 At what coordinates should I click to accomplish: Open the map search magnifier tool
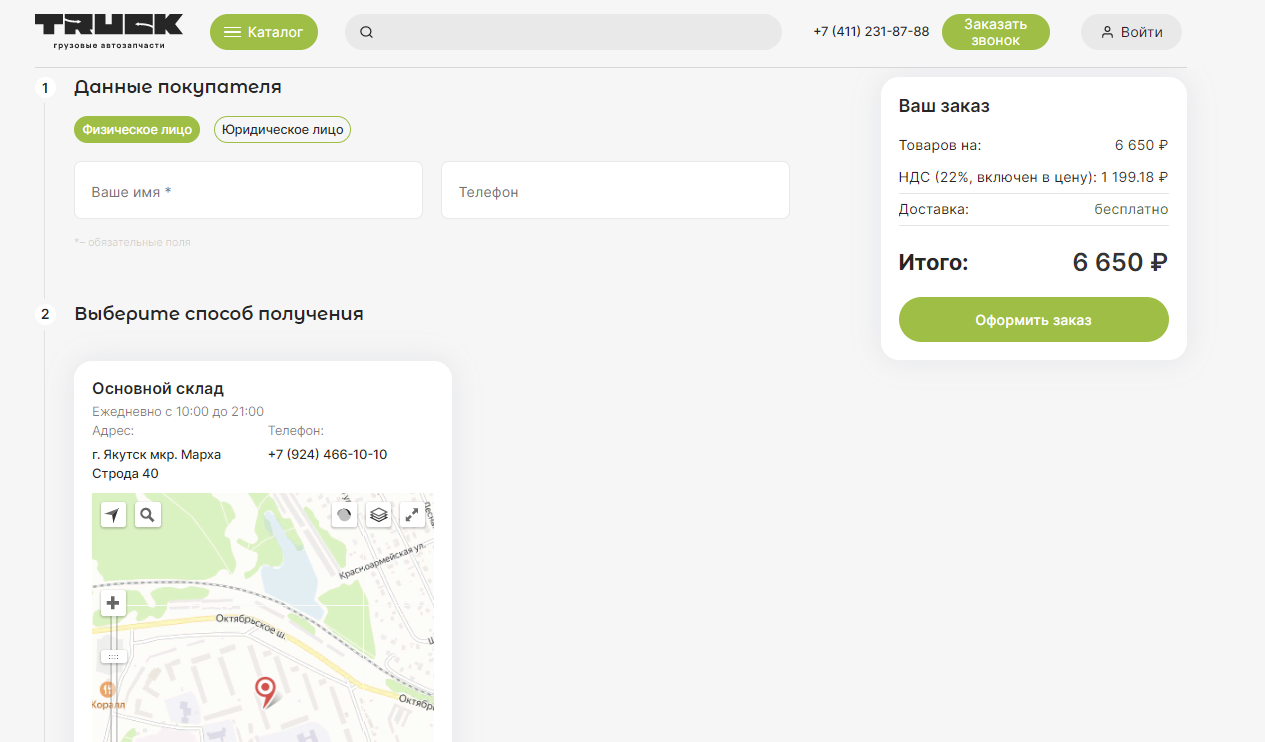tap(147, 515)
